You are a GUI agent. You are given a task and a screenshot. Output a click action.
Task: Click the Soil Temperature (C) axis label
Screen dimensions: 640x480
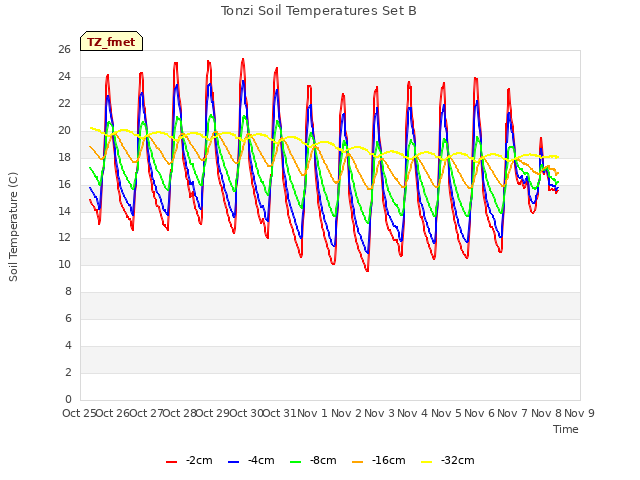coord(13,227)
